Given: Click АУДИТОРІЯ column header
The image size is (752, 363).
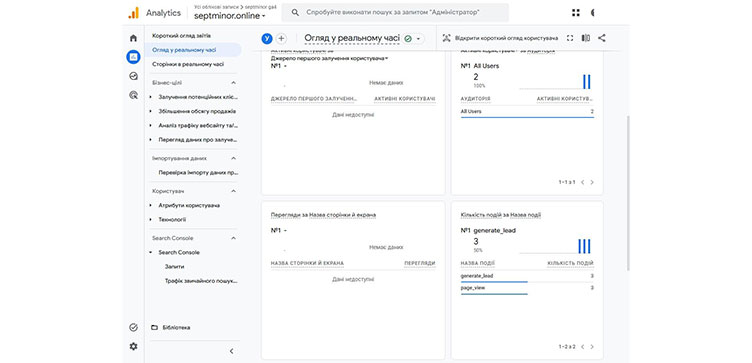Looking at the screenshot, I should pos(475,99).
